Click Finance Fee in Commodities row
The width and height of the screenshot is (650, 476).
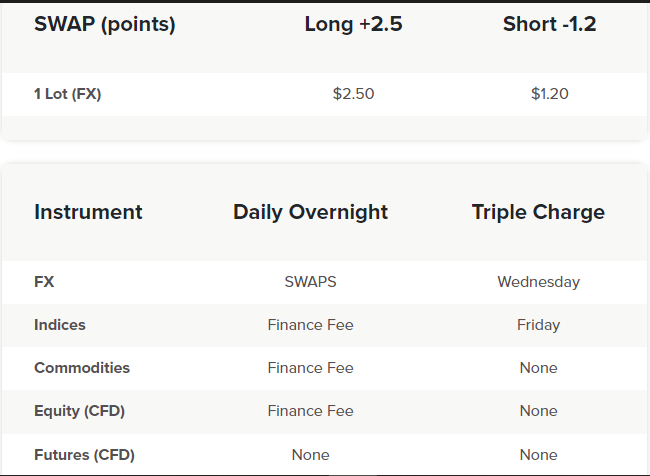coord(310,368)
